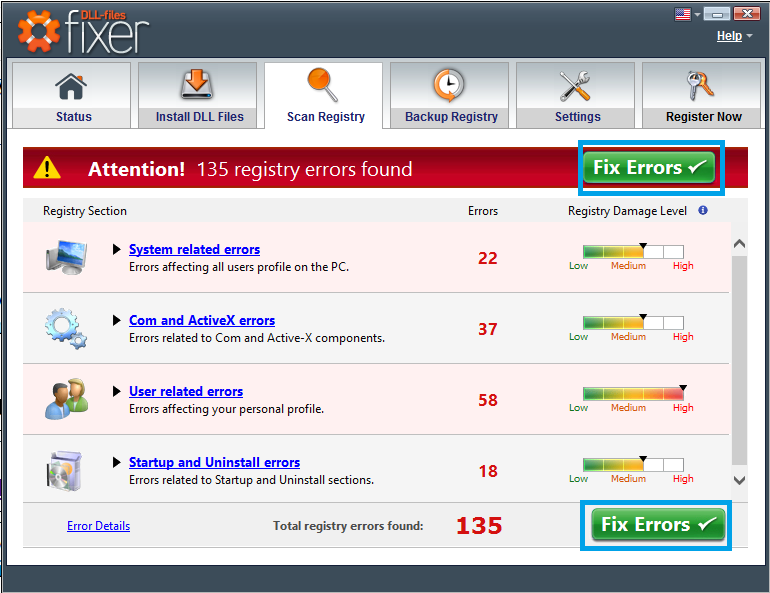The height and width of the screenshot is (593, 770).
Task: Click the house icon on Status tab
Action: click(x=71, y=86)
